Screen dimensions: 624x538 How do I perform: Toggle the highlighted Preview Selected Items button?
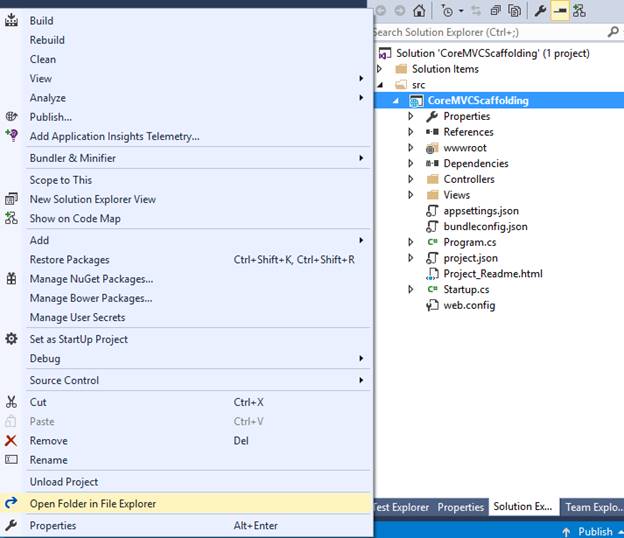pyautogui.click(x=560, y=11)
